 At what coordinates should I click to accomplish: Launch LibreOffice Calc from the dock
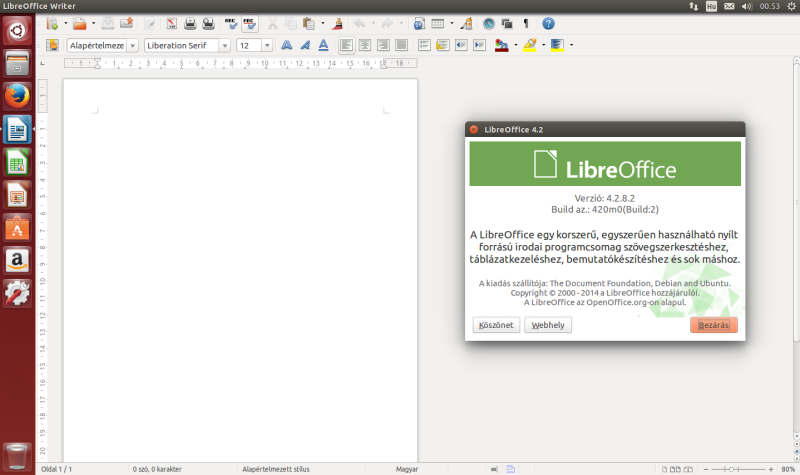point(17,162)
